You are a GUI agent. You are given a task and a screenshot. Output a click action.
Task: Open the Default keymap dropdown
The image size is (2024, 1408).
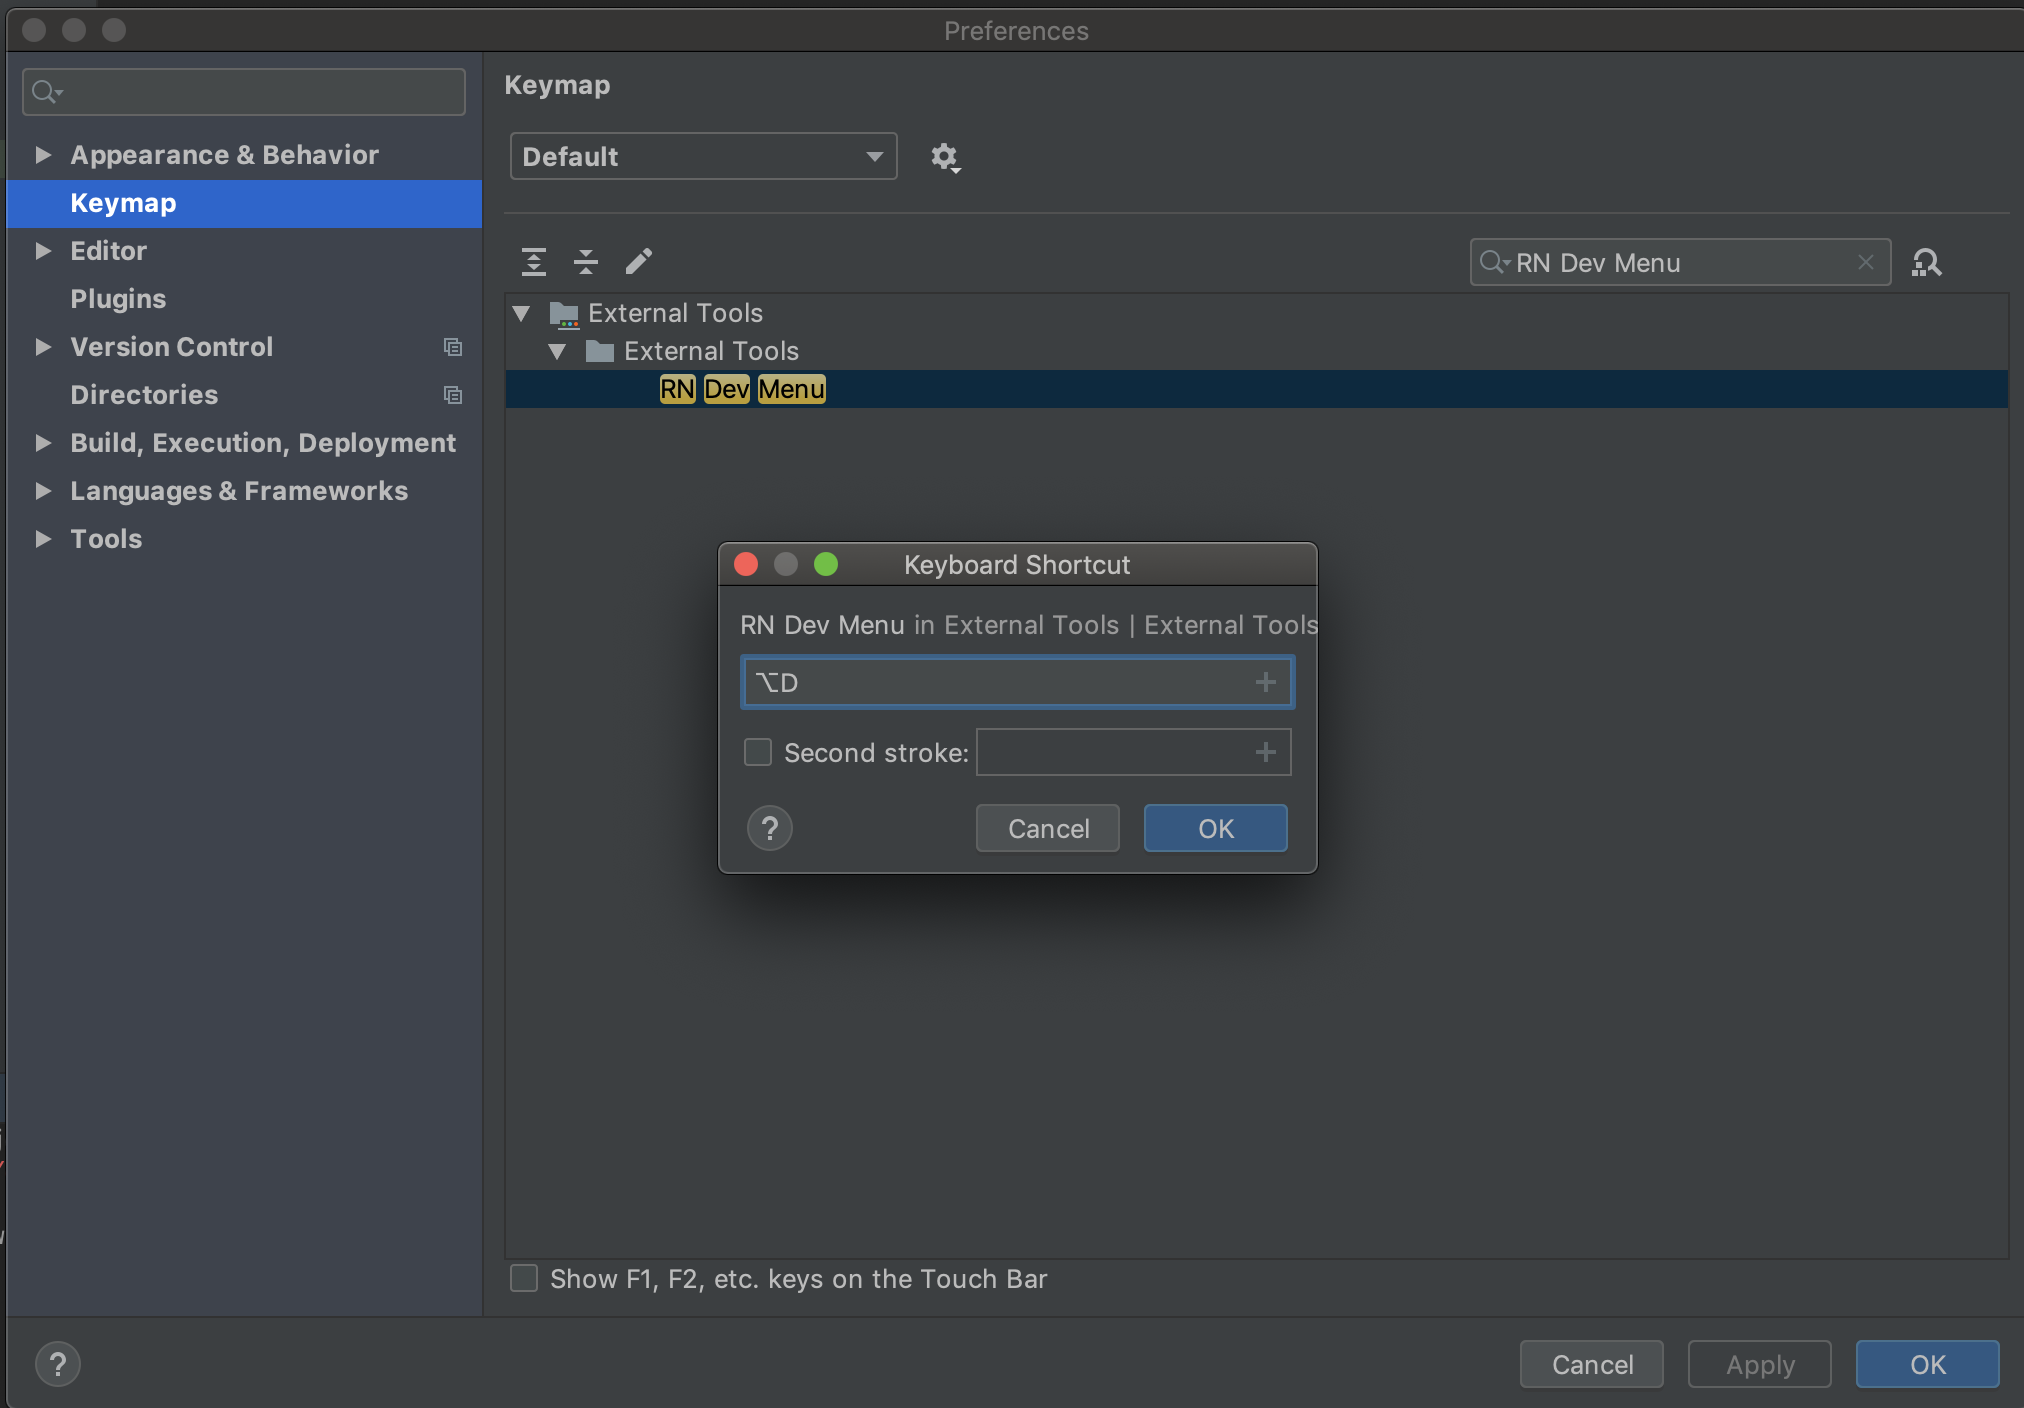703,156
